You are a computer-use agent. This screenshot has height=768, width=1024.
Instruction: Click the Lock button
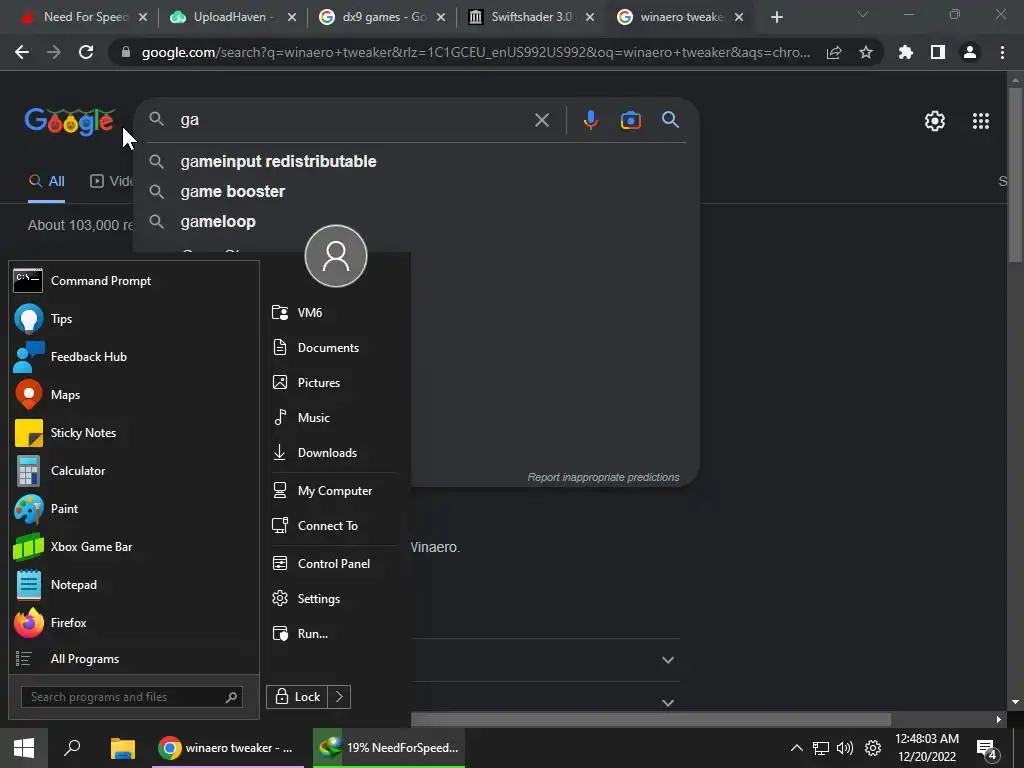point(297,697)
